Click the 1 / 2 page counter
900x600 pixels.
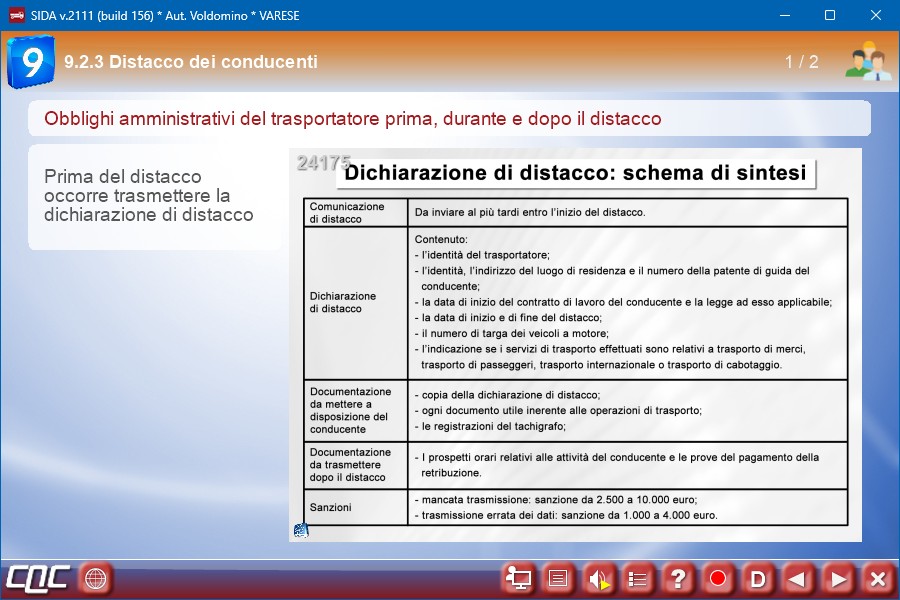801,62
